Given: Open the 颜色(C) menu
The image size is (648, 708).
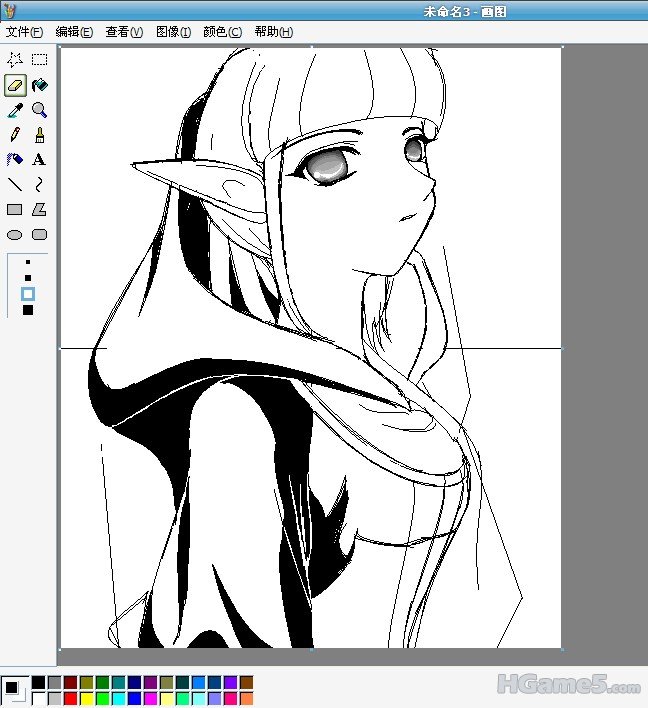Looking at the screenshot, I should point(222,32).
